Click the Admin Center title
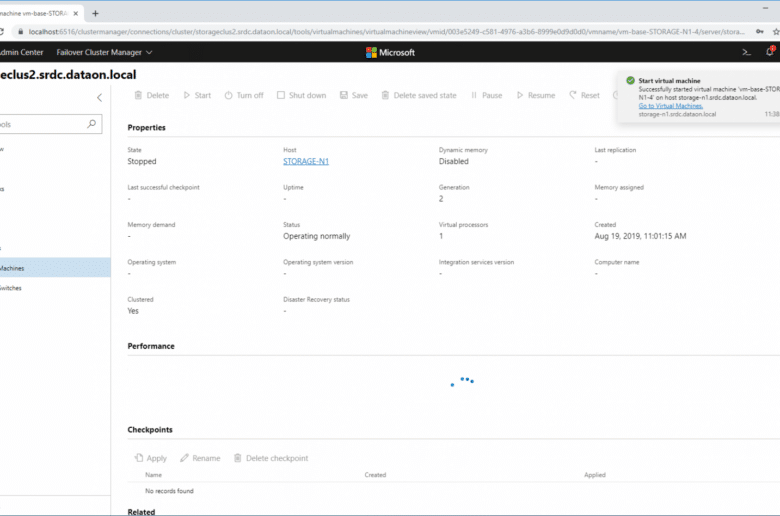 (x=21, y=52)
